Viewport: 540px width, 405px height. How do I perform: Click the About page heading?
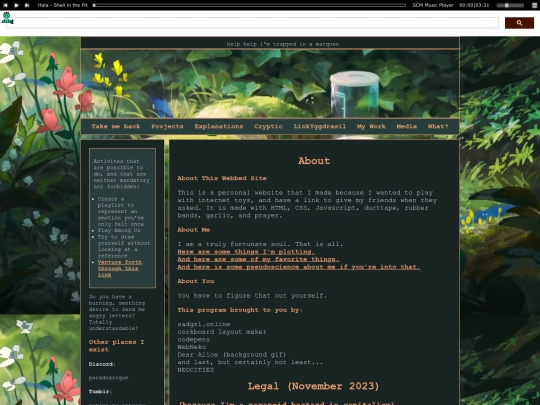point(314,161)
